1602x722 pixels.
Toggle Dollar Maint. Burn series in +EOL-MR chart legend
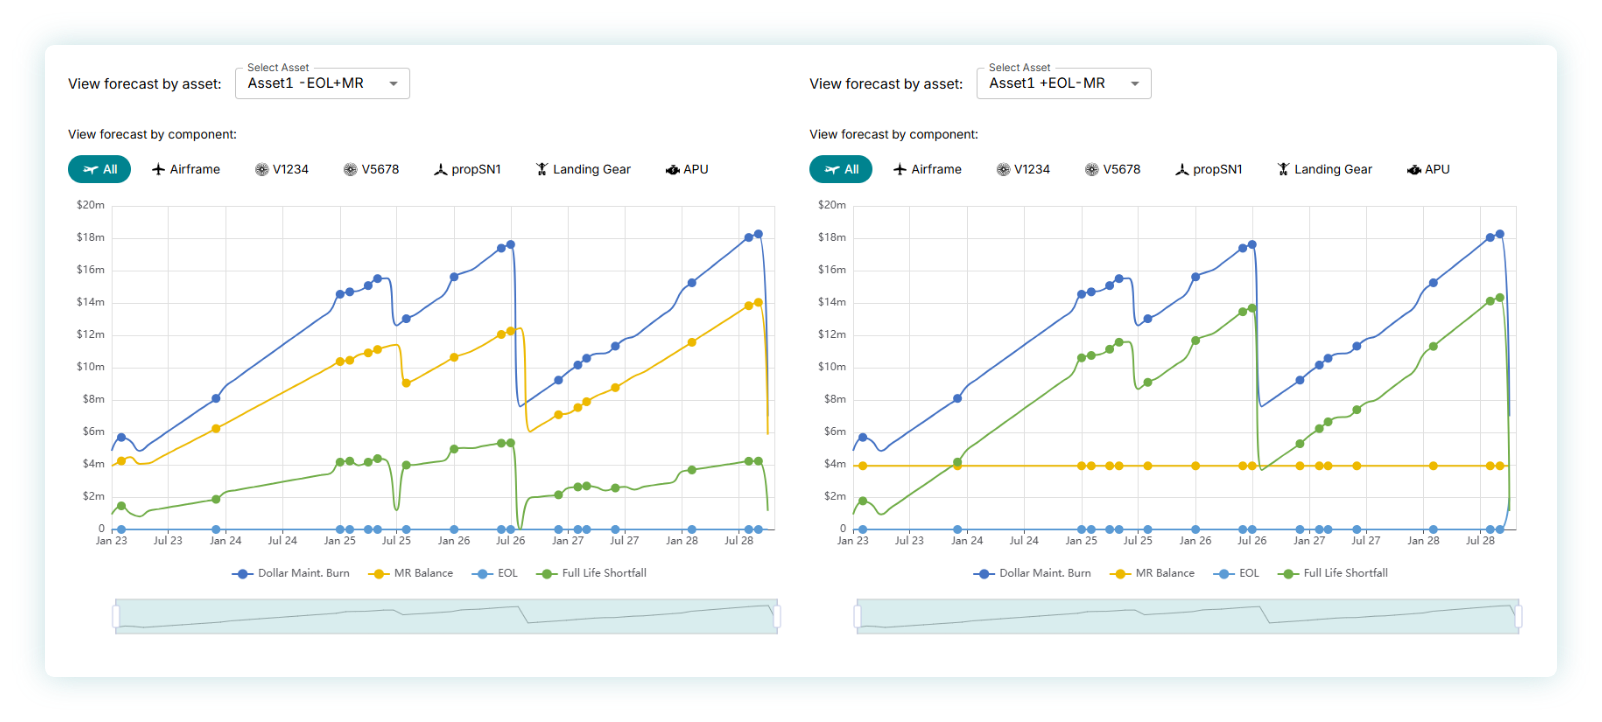(x=1032, y=573)
